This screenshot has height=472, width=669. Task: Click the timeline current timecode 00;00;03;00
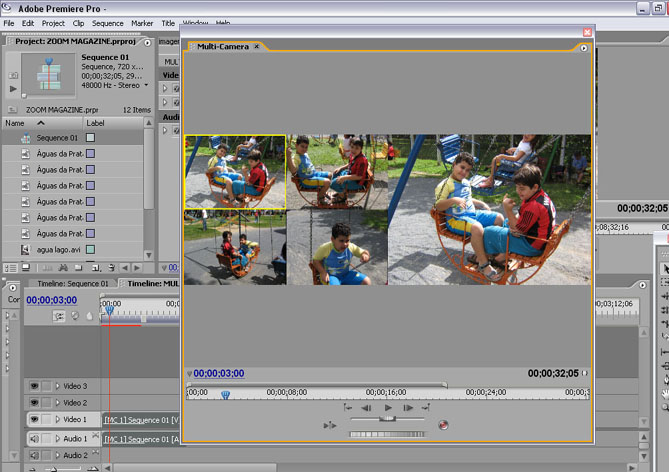[51, 300]
